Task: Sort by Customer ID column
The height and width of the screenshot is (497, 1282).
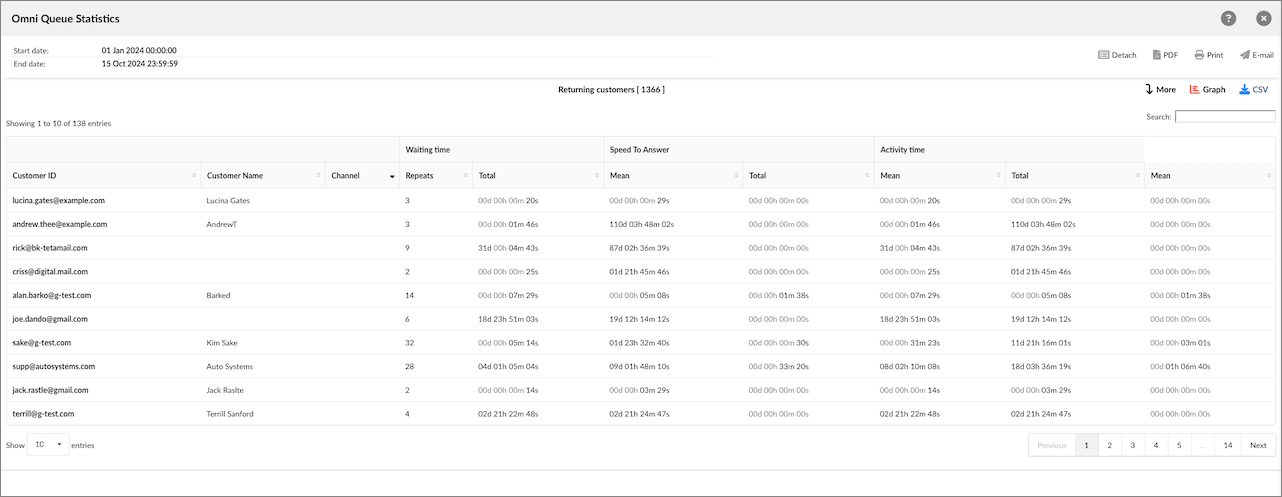Action: pyautogui.click(x=103, y=175)
